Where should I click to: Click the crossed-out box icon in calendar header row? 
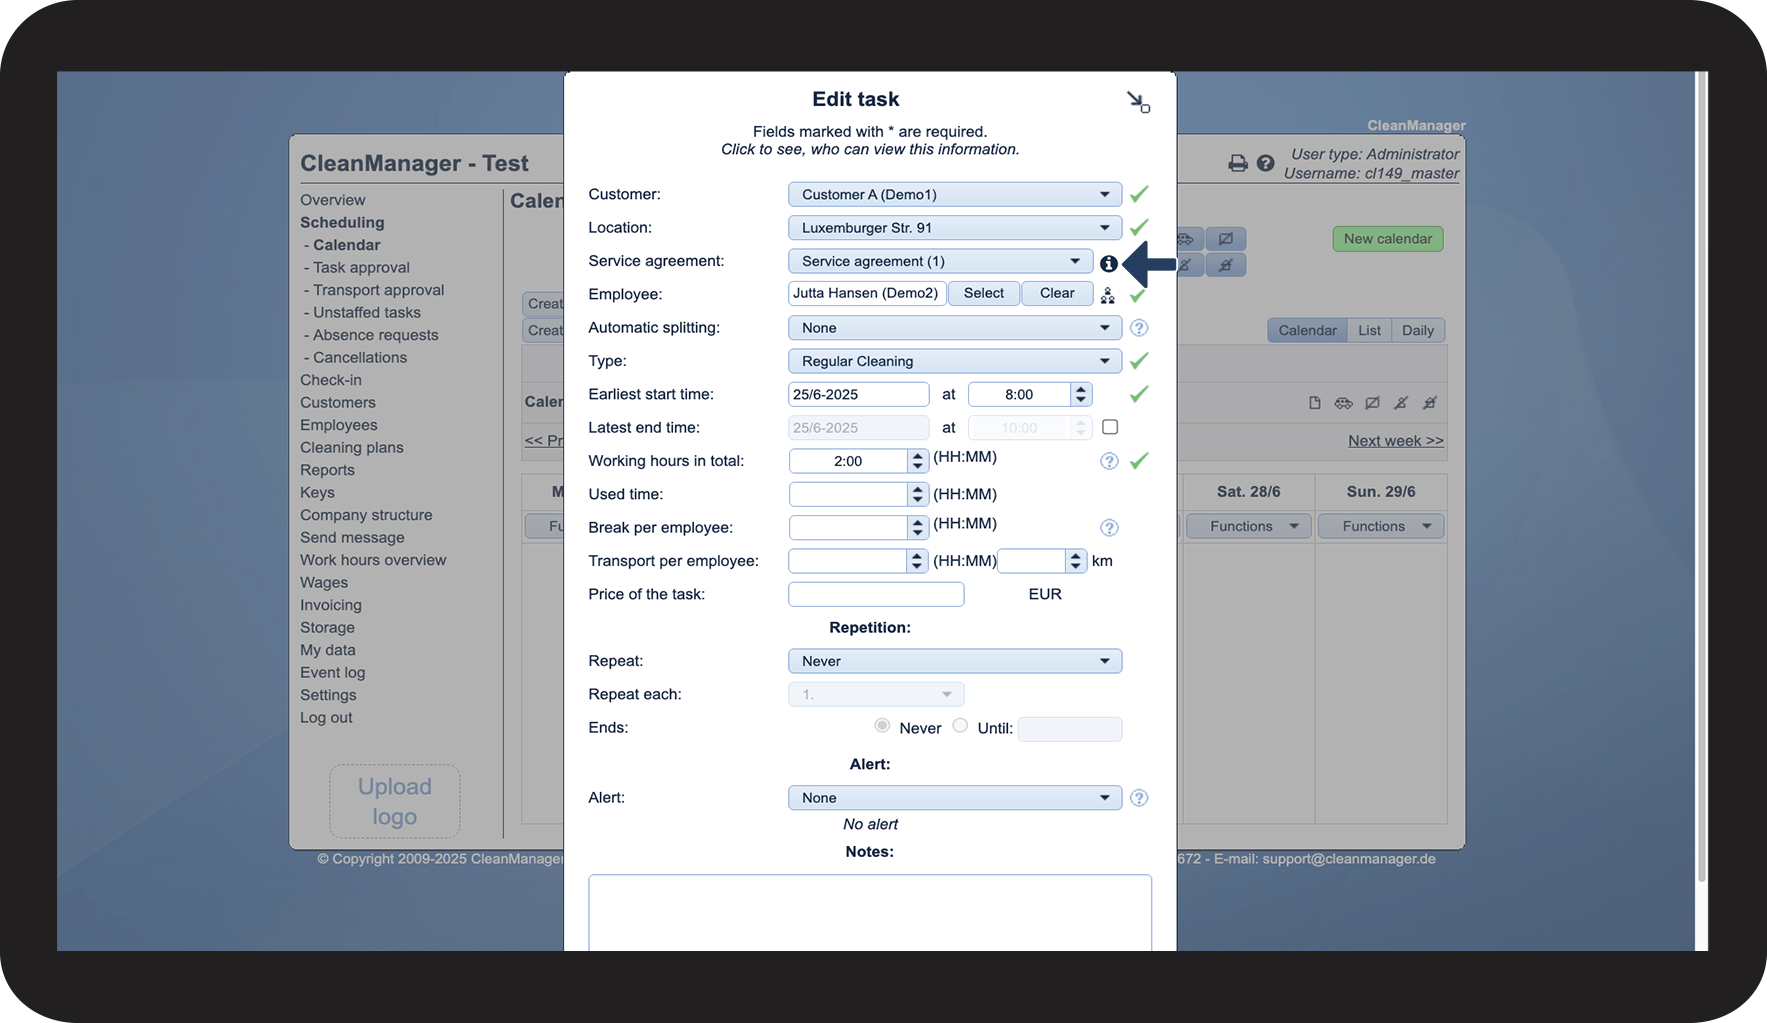click(x=1373, y=403)
